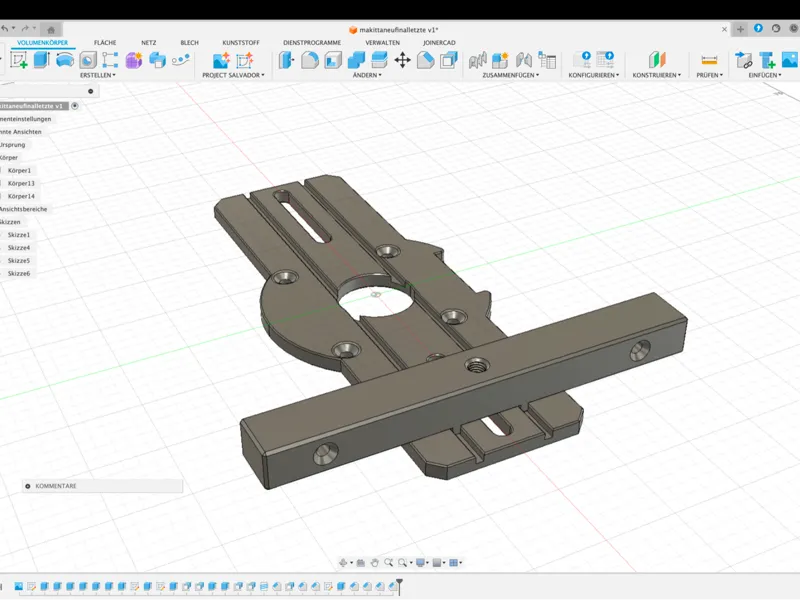Select the Offset Face tool
This screenshot has height=600, width=800.
point(379,60)
